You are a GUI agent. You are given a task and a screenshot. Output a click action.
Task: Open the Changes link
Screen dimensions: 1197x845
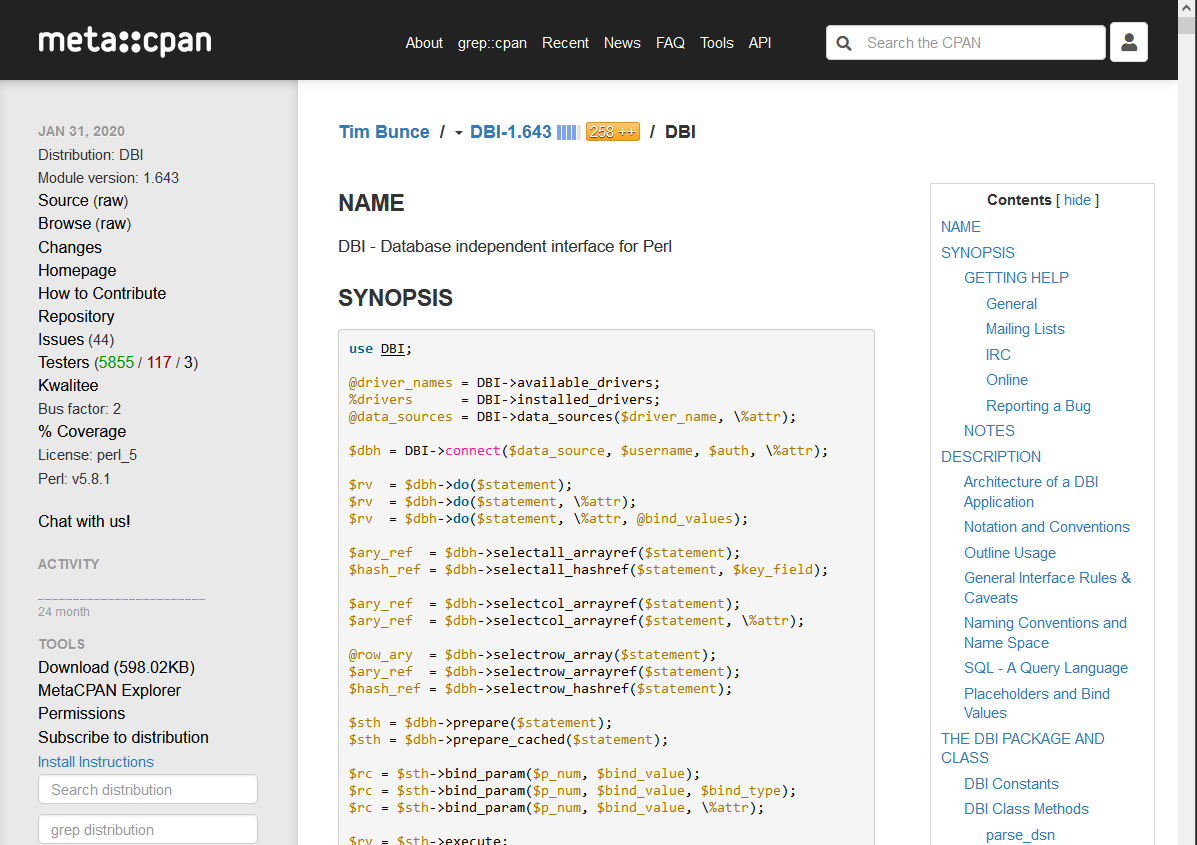(x=69, y=247)
